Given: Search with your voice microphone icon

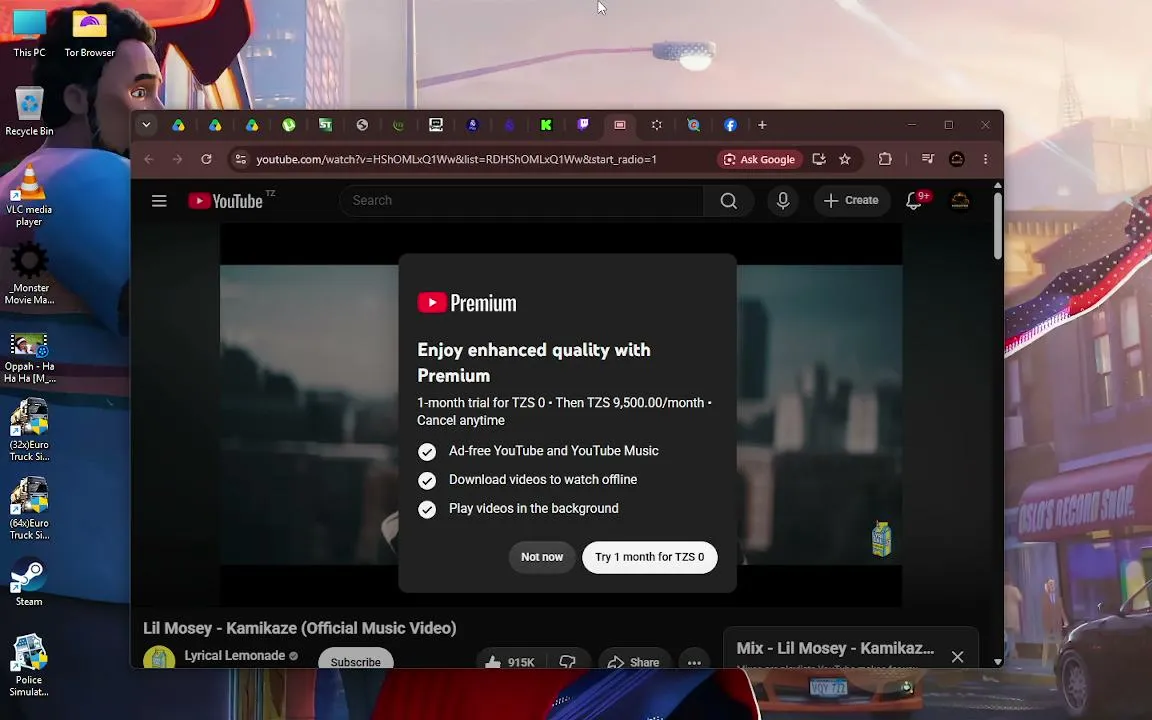Looking at the screenshot, I should [x=783, y=201].
